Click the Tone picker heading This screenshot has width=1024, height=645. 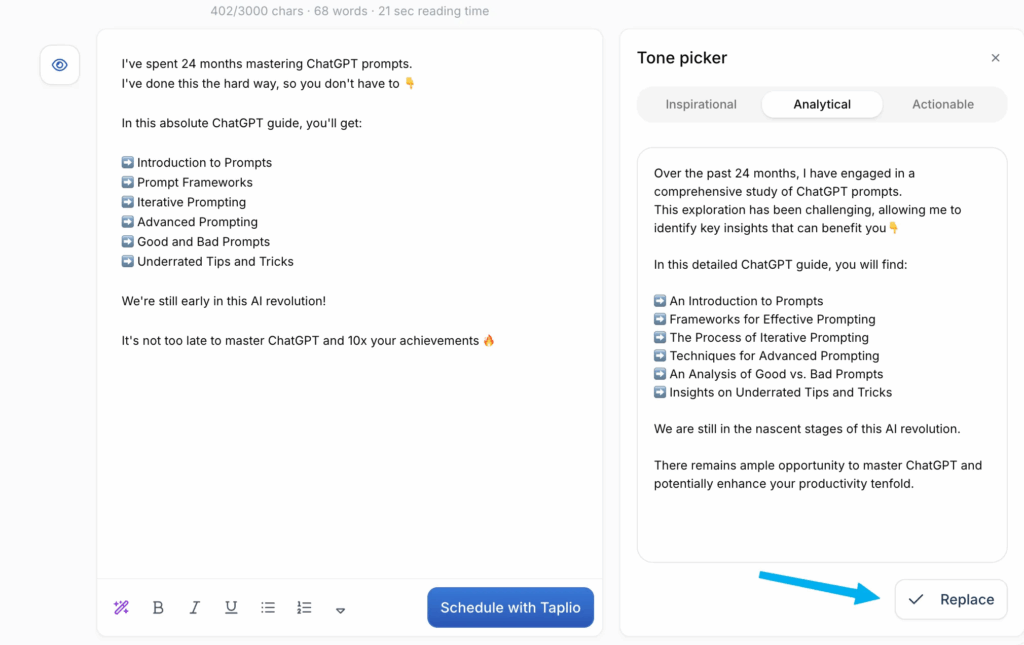(x=682, y=58)
